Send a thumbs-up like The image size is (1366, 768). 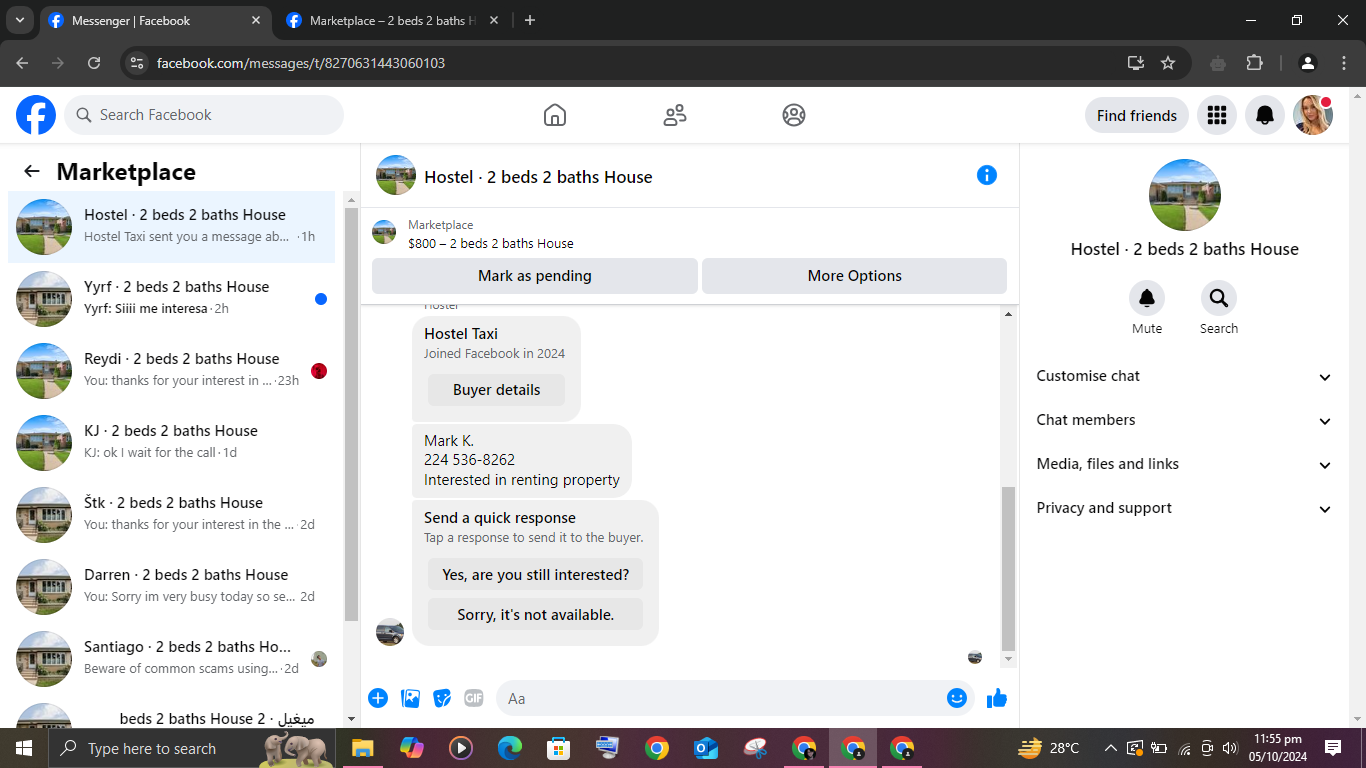click(x=997, y=698)
